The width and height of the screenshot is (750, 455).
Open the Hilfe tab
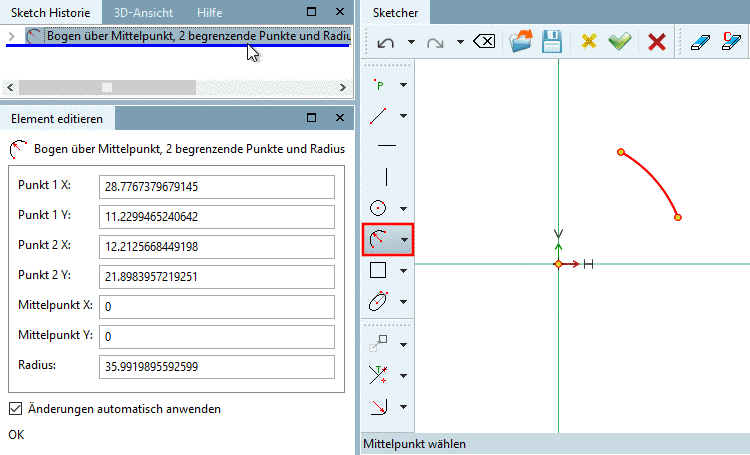click(x=210, y=12)
